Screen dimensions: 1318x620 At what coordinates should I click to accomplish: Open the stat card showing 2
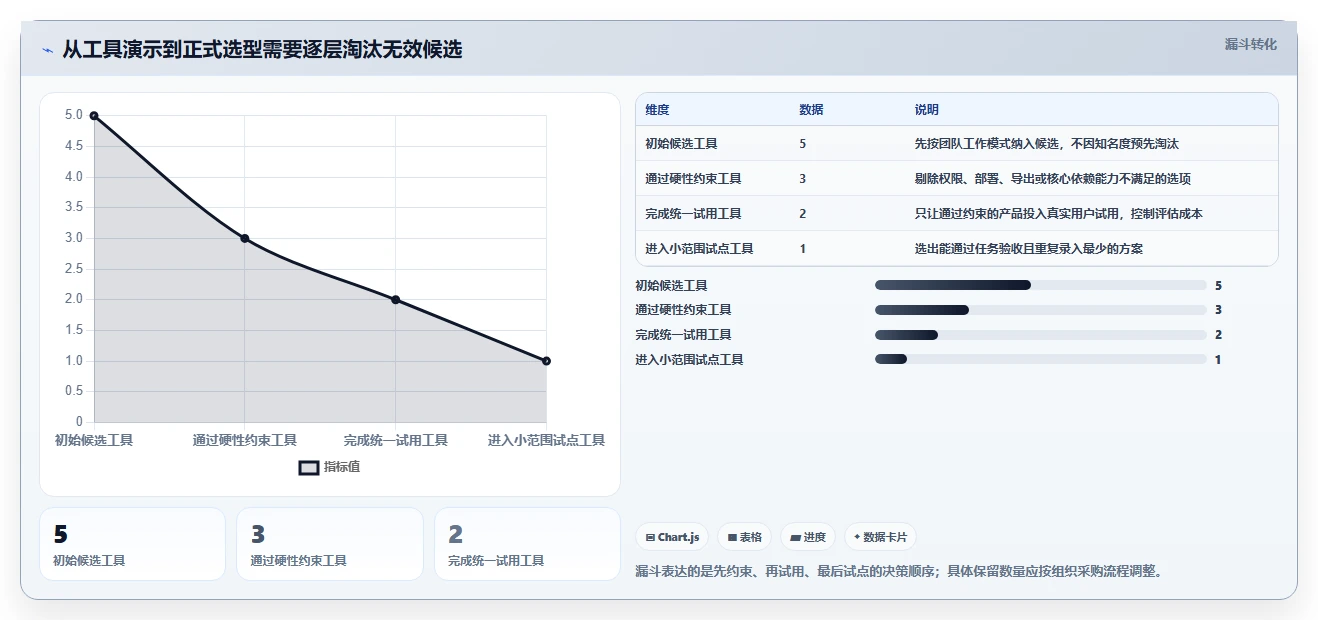click(527, 544)
